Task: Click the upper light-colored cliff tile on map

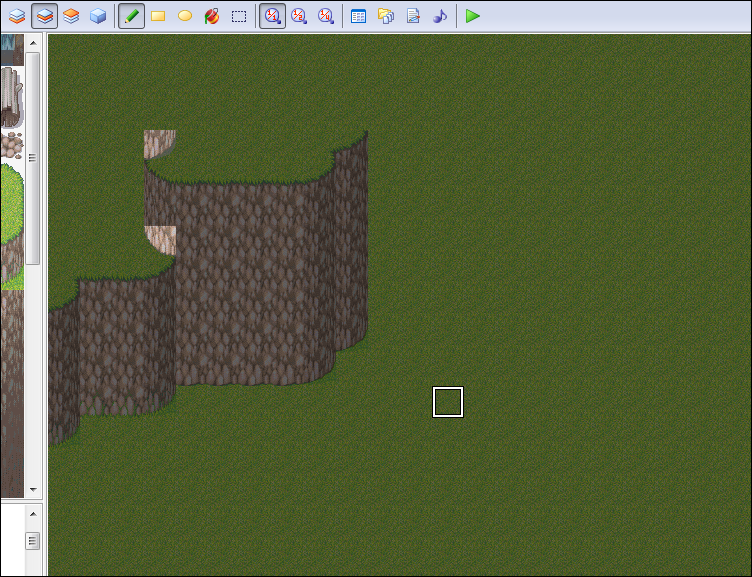Action: [x=160, y=144]
